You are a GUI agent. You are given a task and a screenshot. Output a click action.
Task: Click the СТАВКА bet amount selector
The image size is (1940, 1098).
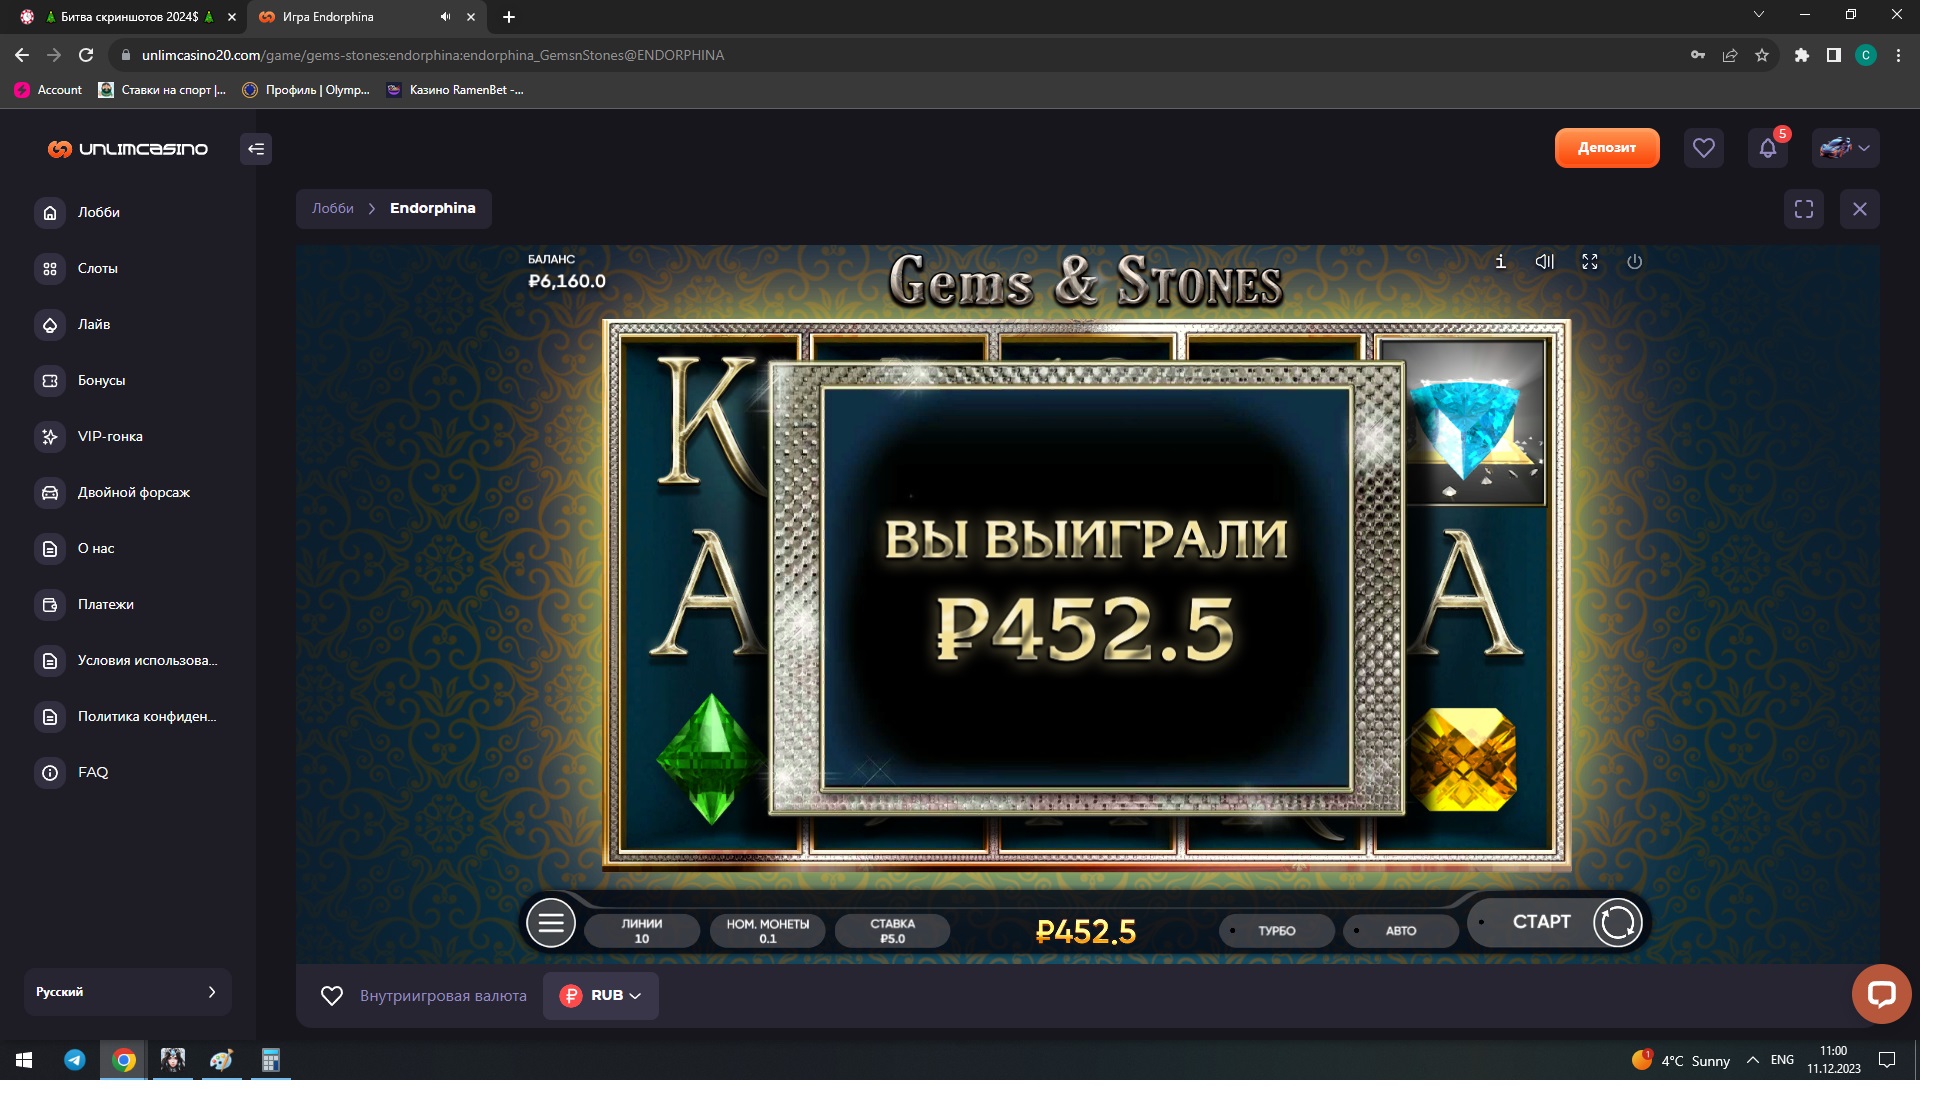pyautogui.click(x=892, y=931)
